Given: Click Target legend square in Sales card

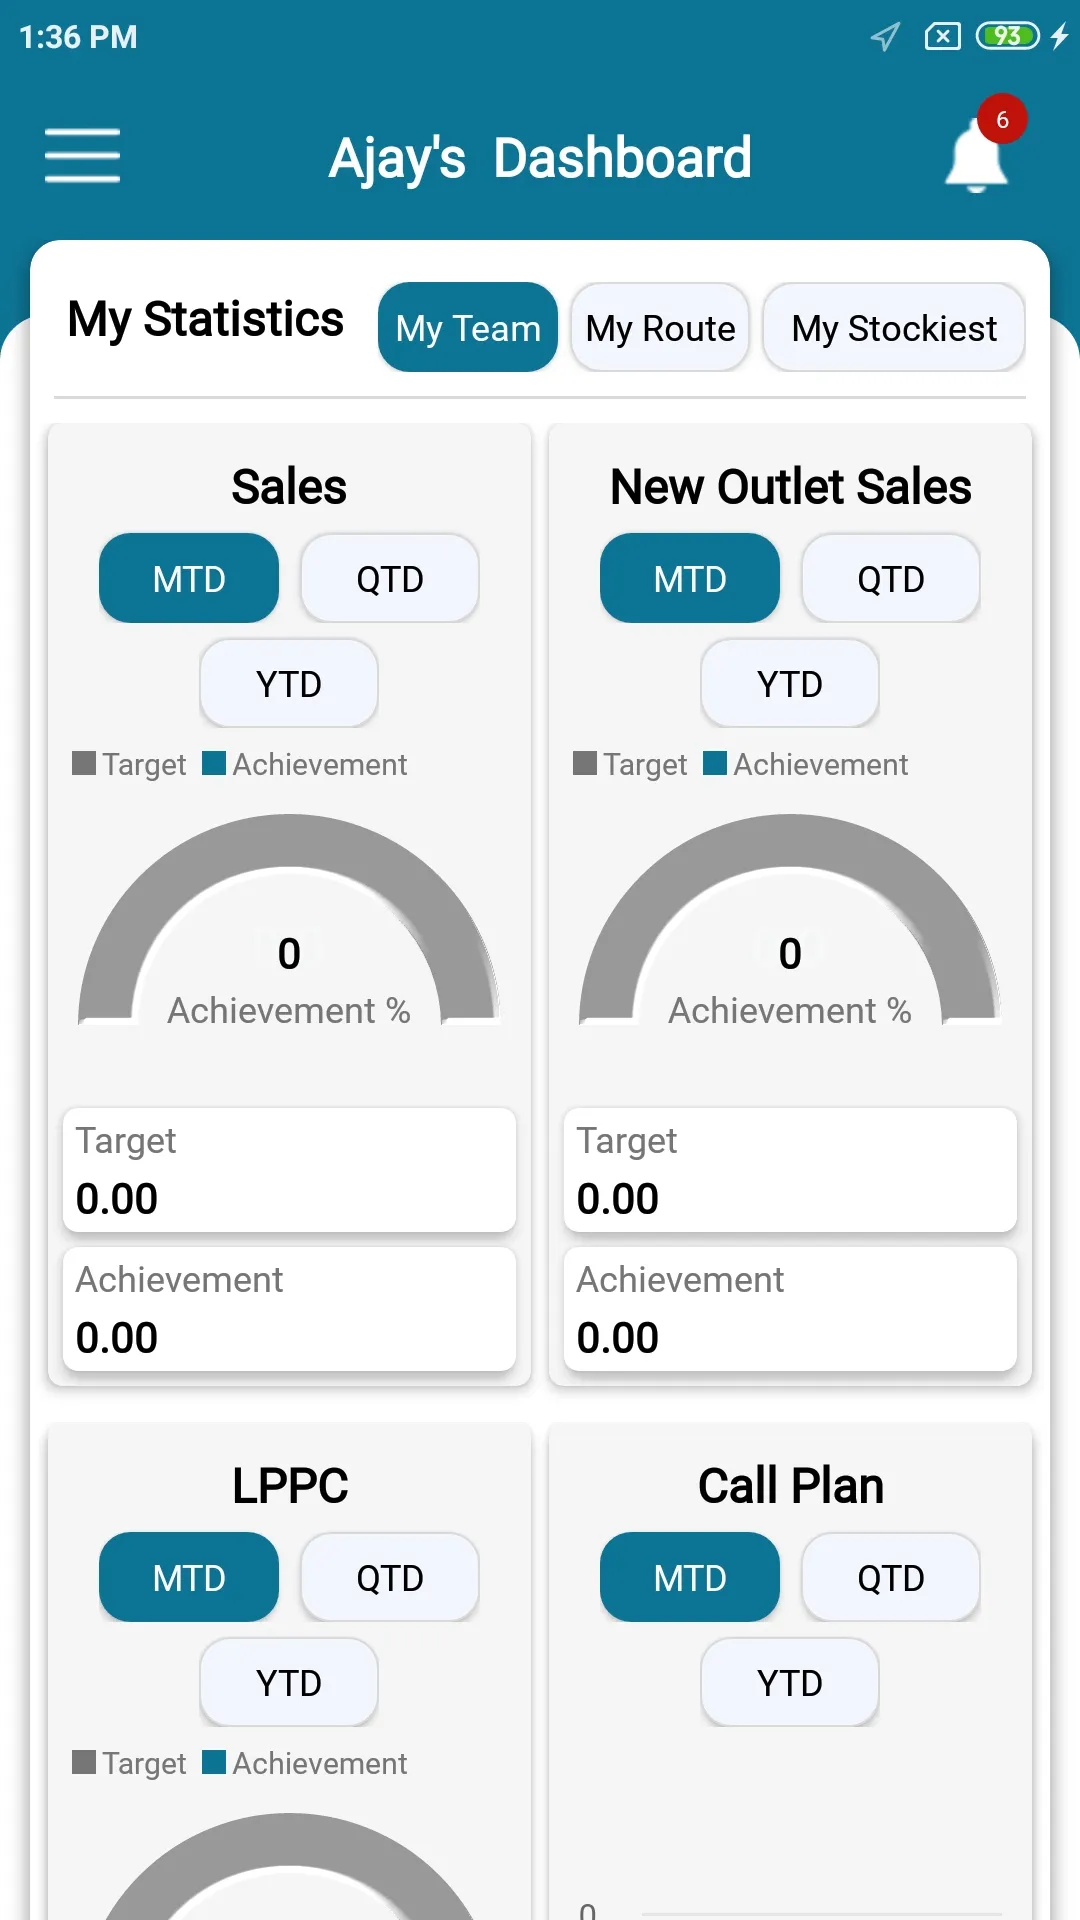Looking at the screenshot, I should coord(84,763).
